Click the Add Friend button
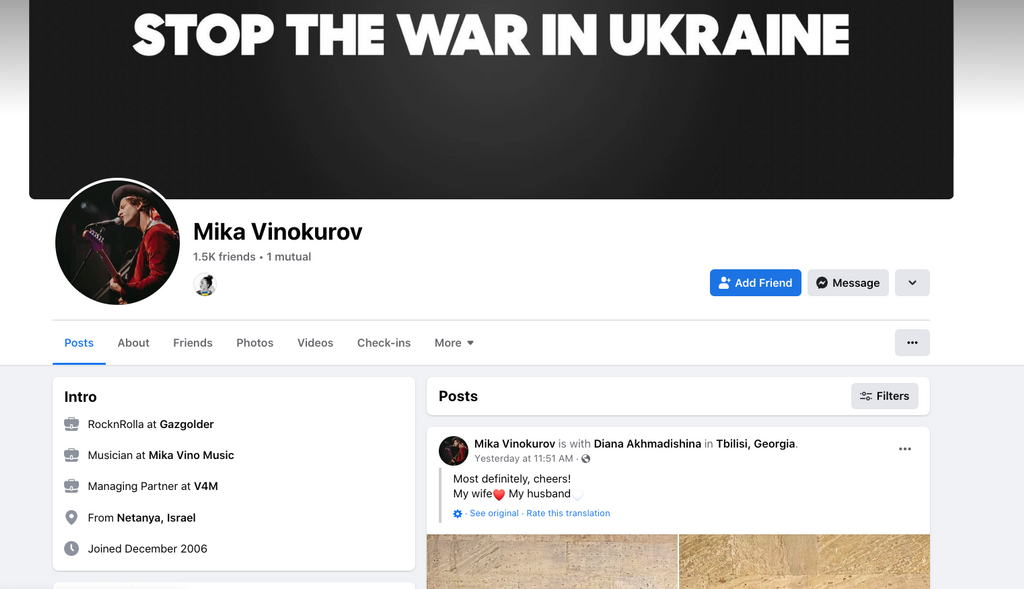Screen dimensions: 1024x589 point(755,283)
